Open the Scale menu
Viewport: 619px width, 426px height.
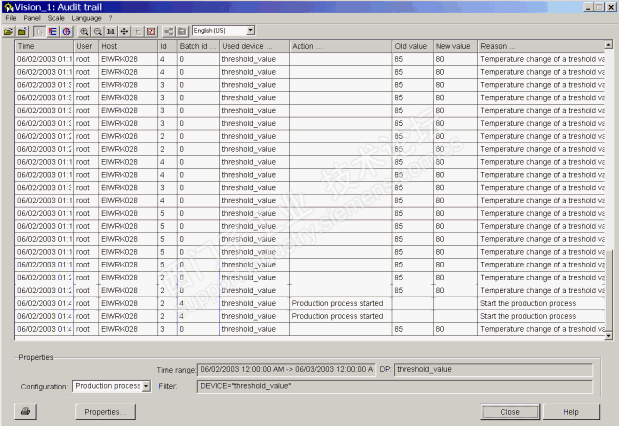tap(56, 18)
